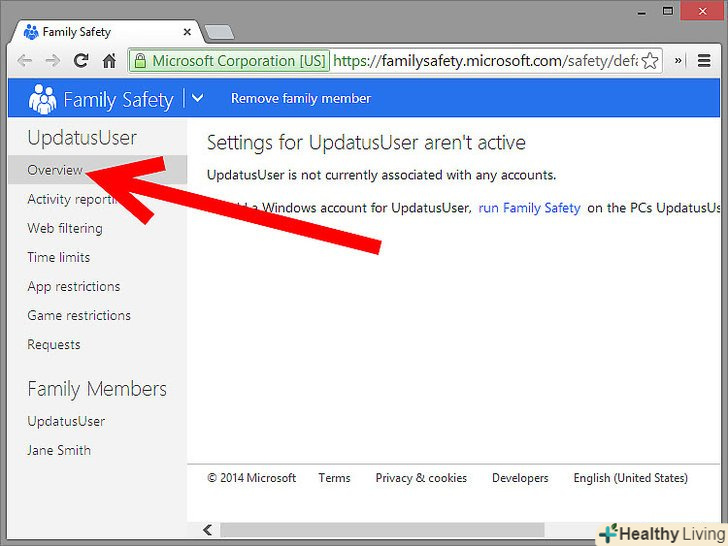Click the horizontal scrollbar left arrow
The height and width of the screenshot is (546, 728).
pyautogui.click(x=208, y=529)
